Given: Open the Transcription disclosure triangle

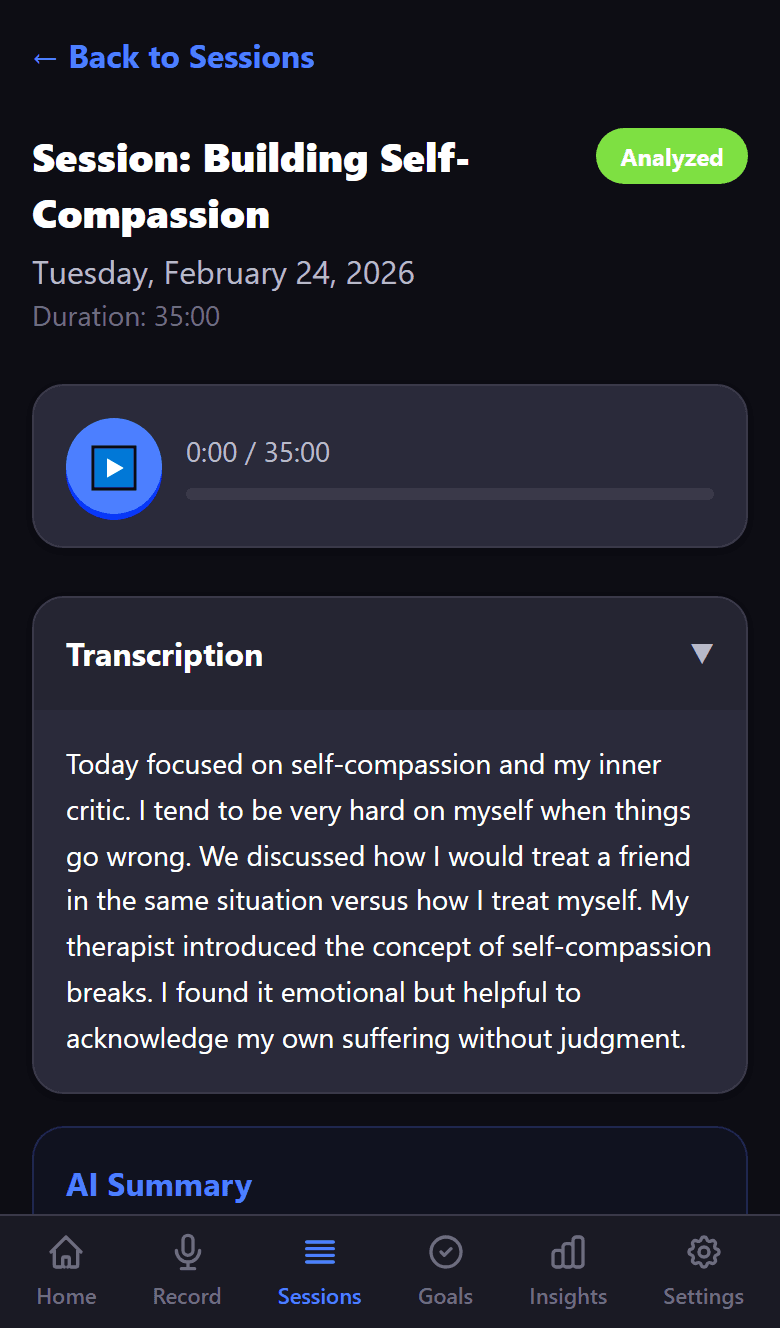Looking at the screenshot, I should tap(702, 654).
